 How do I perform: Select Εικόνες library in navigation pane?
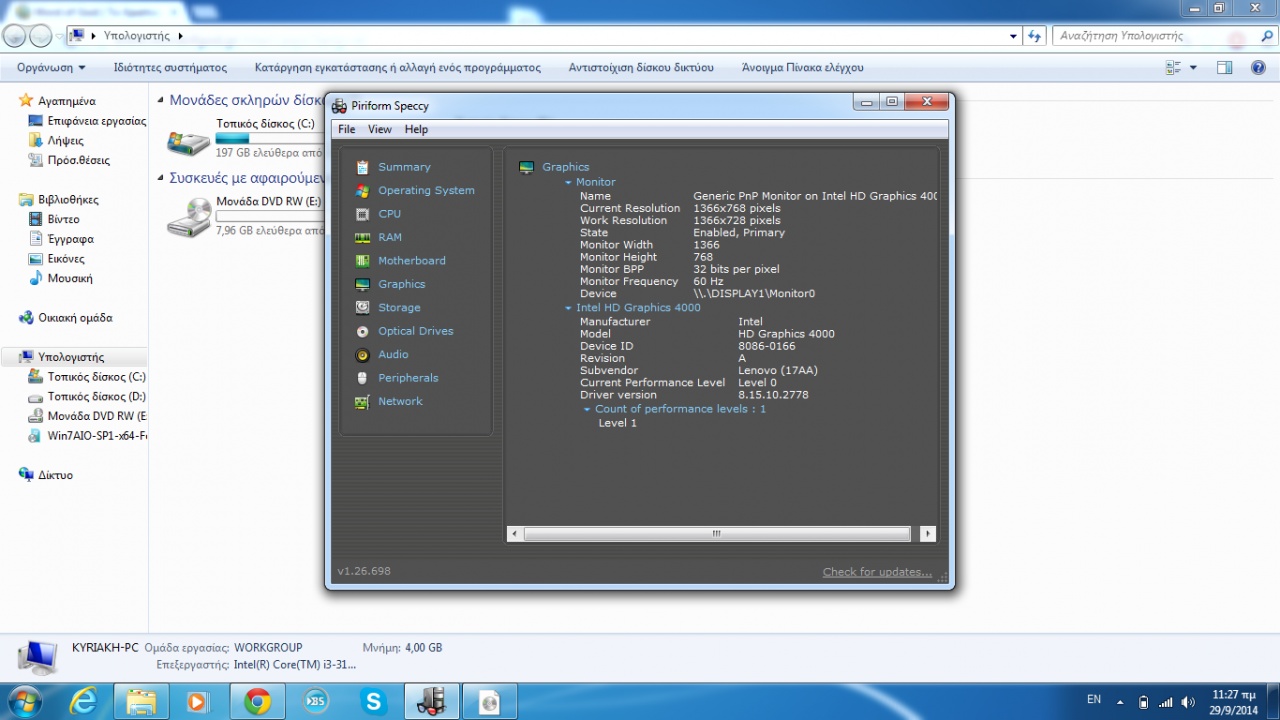coord(66,259)
